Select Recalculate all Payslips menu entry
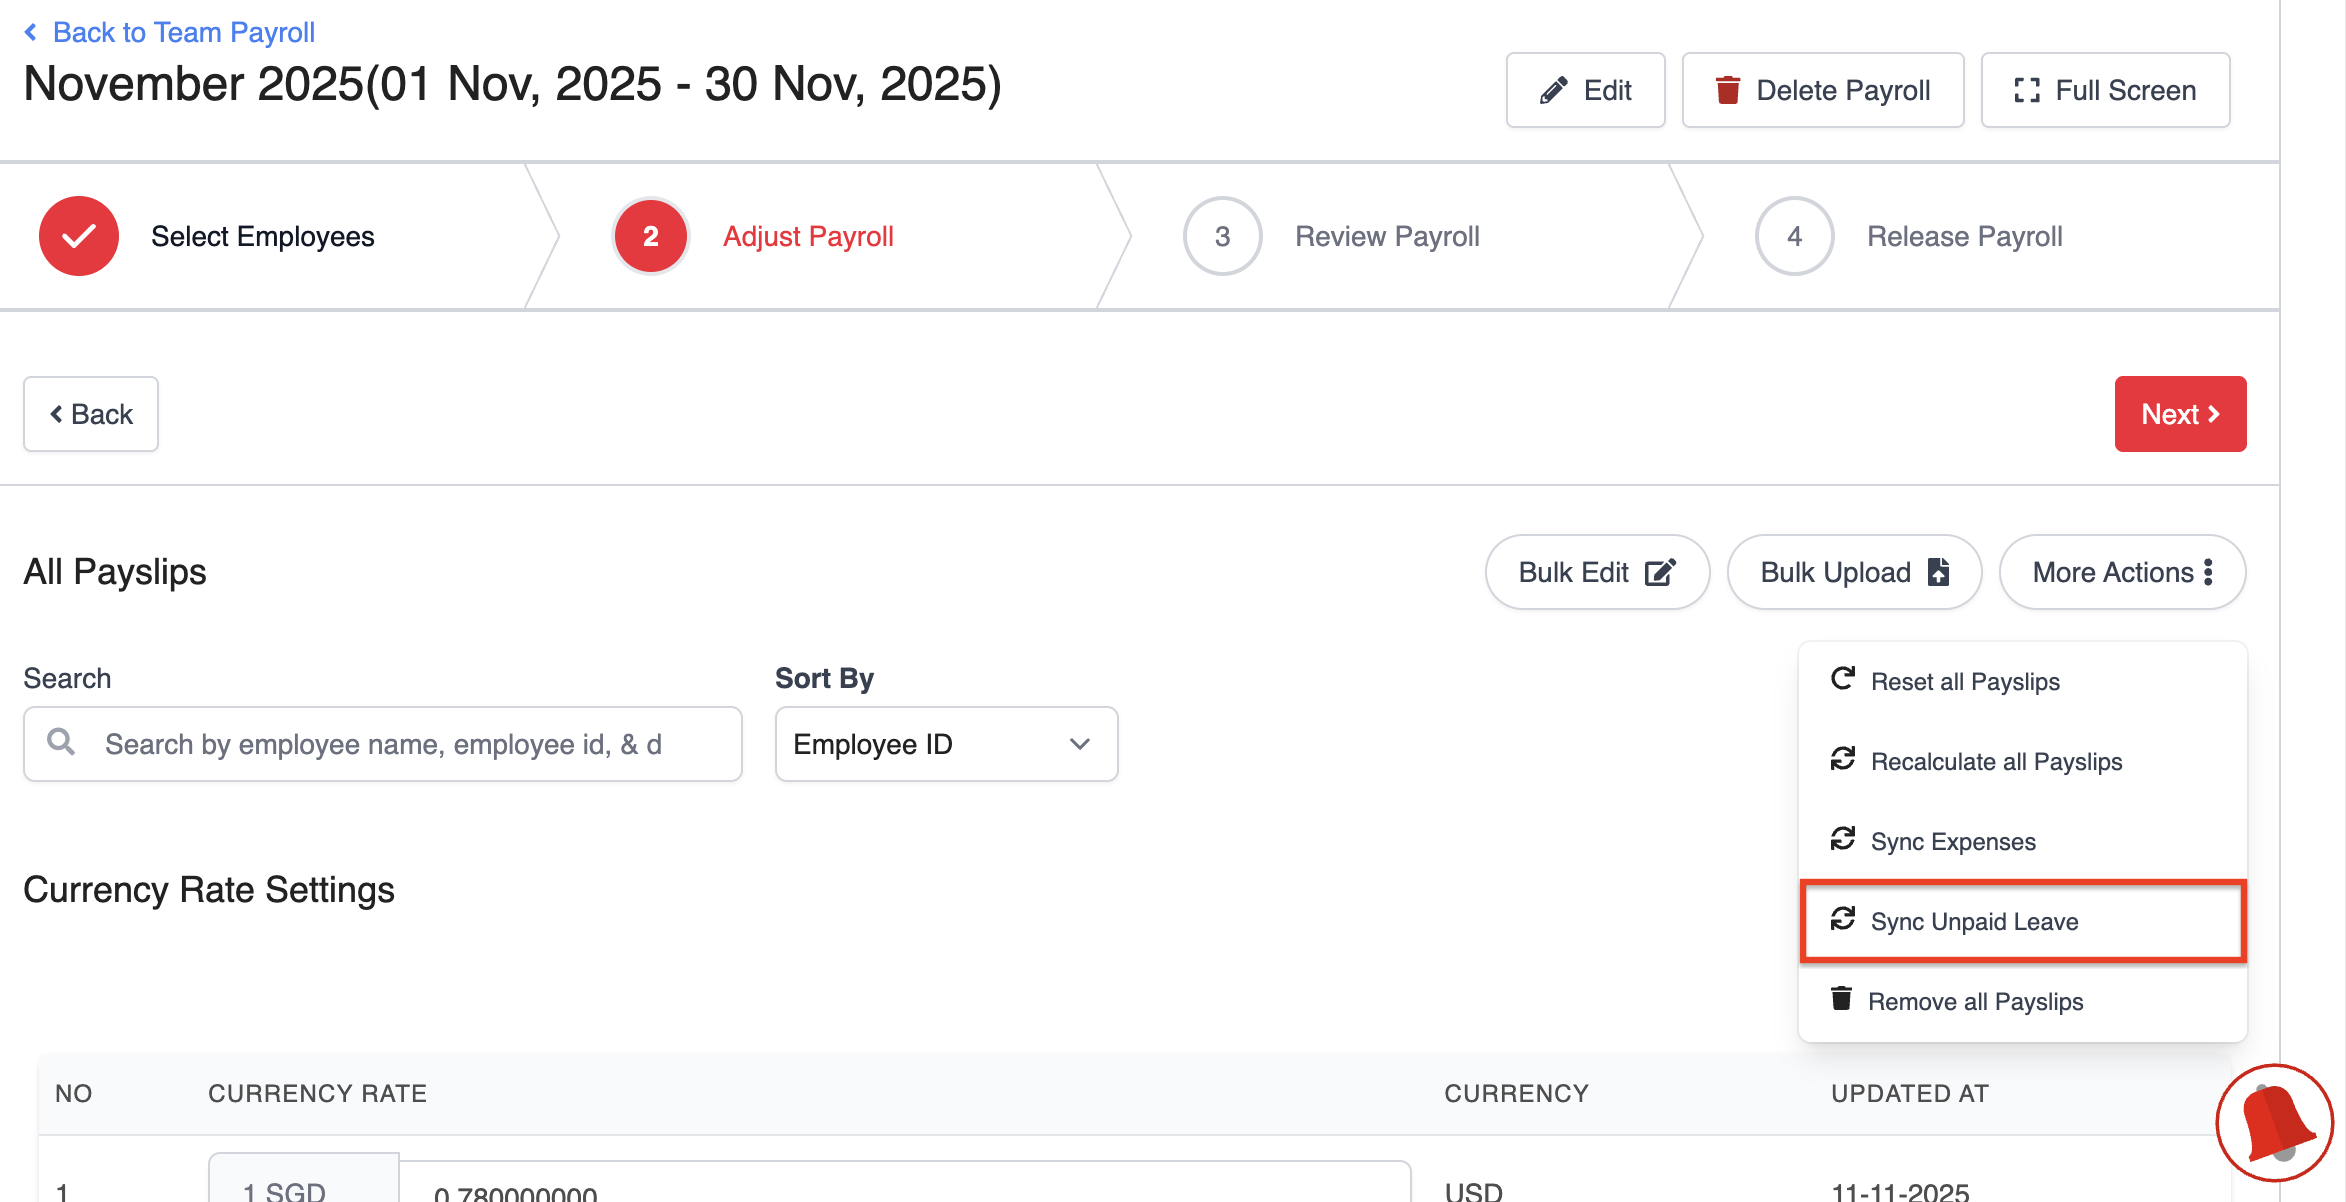 1995,762
